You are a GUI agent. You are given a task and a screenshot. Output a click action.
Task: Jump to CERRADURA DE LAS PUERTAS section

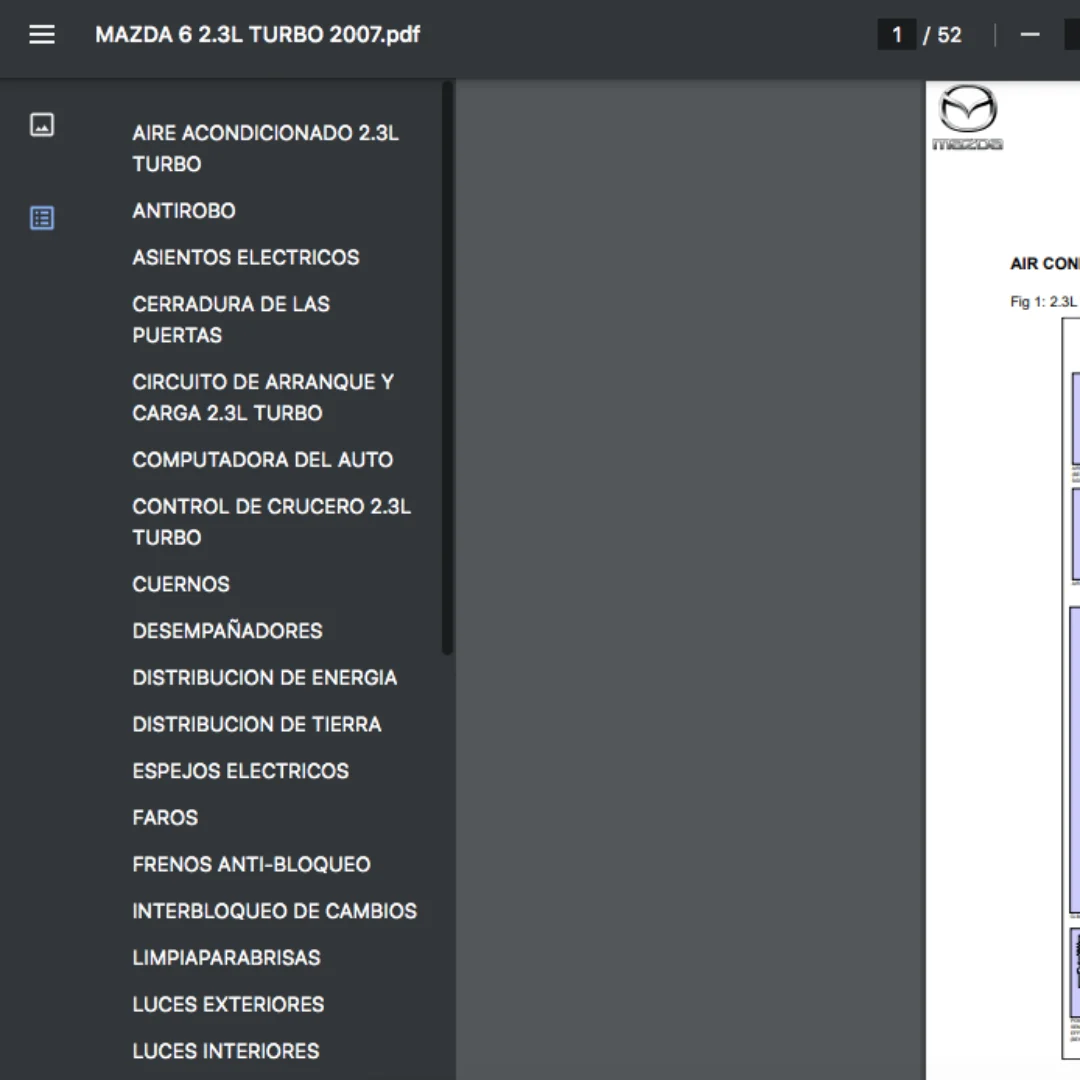pyautogui.click(x=231, y=320)
